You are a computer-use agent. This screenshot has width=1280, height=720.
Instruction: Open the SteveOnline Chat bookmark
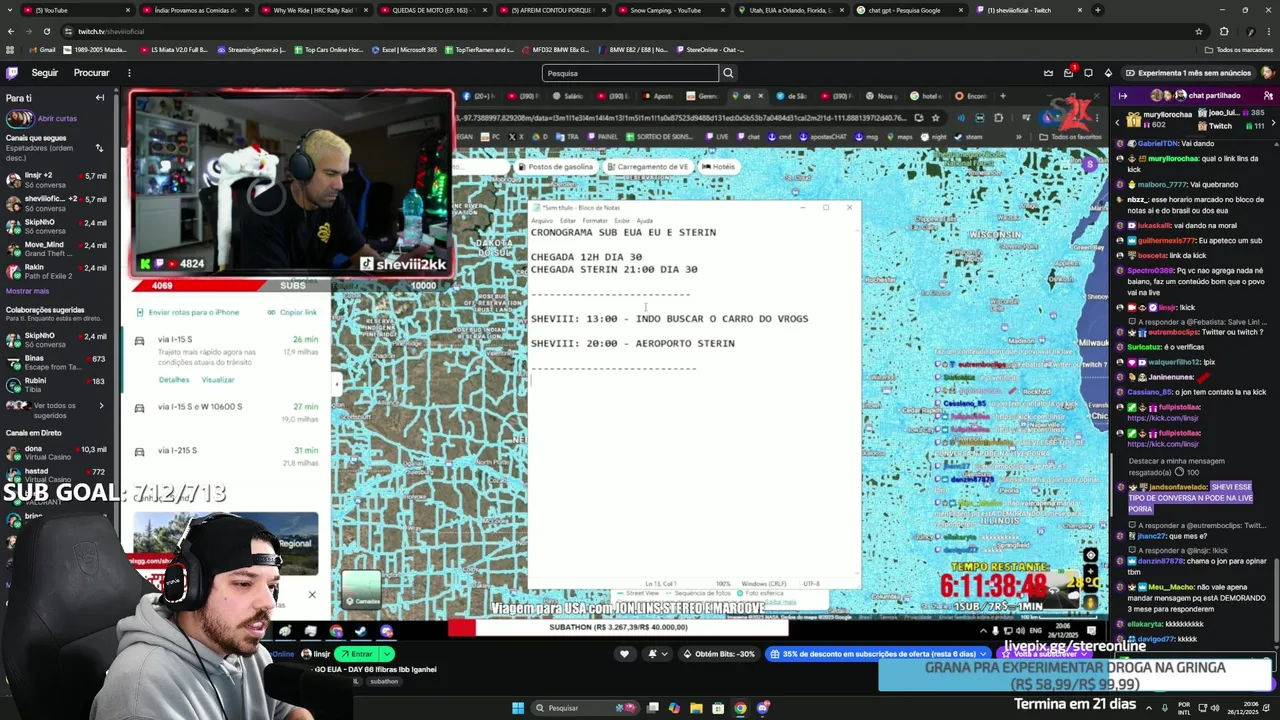[712, 50]
